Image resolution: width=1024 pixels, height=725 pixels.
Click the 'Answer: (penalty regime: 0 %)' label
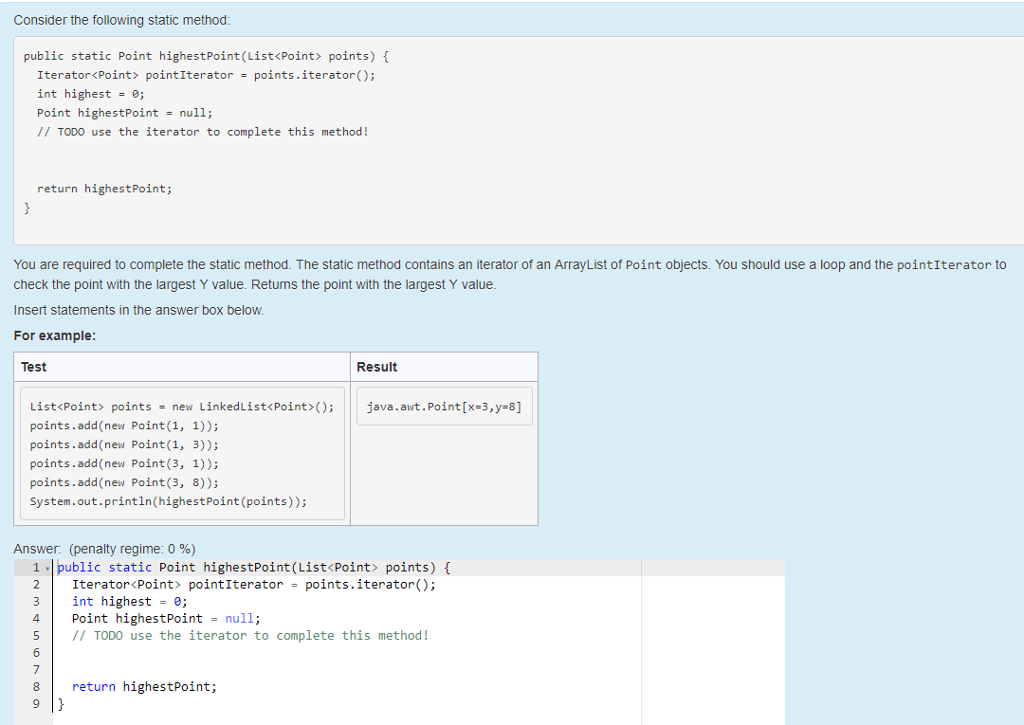105,549
